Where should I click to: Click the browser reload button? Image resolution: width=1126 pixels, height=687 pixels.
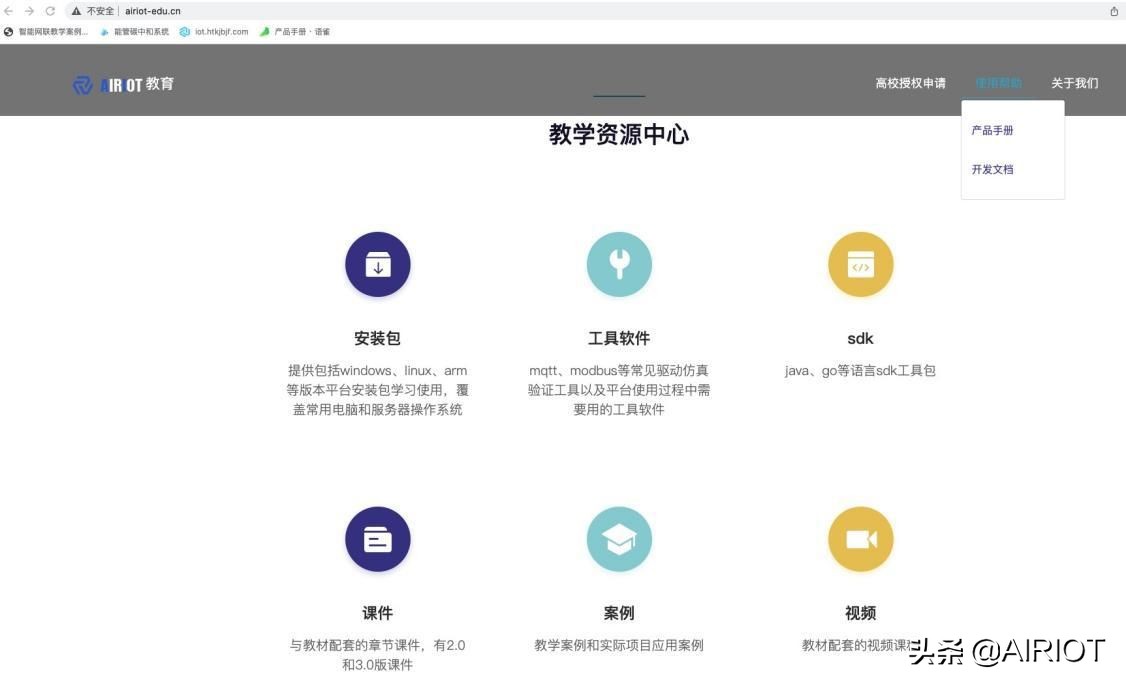coord(51,11)
